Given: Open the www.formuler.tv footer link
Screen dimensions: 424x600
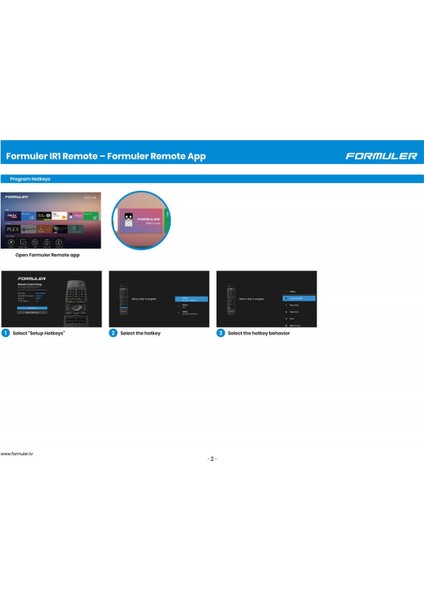Looking at the screenshot, I should pyautogui.click(x=16, y=454).
